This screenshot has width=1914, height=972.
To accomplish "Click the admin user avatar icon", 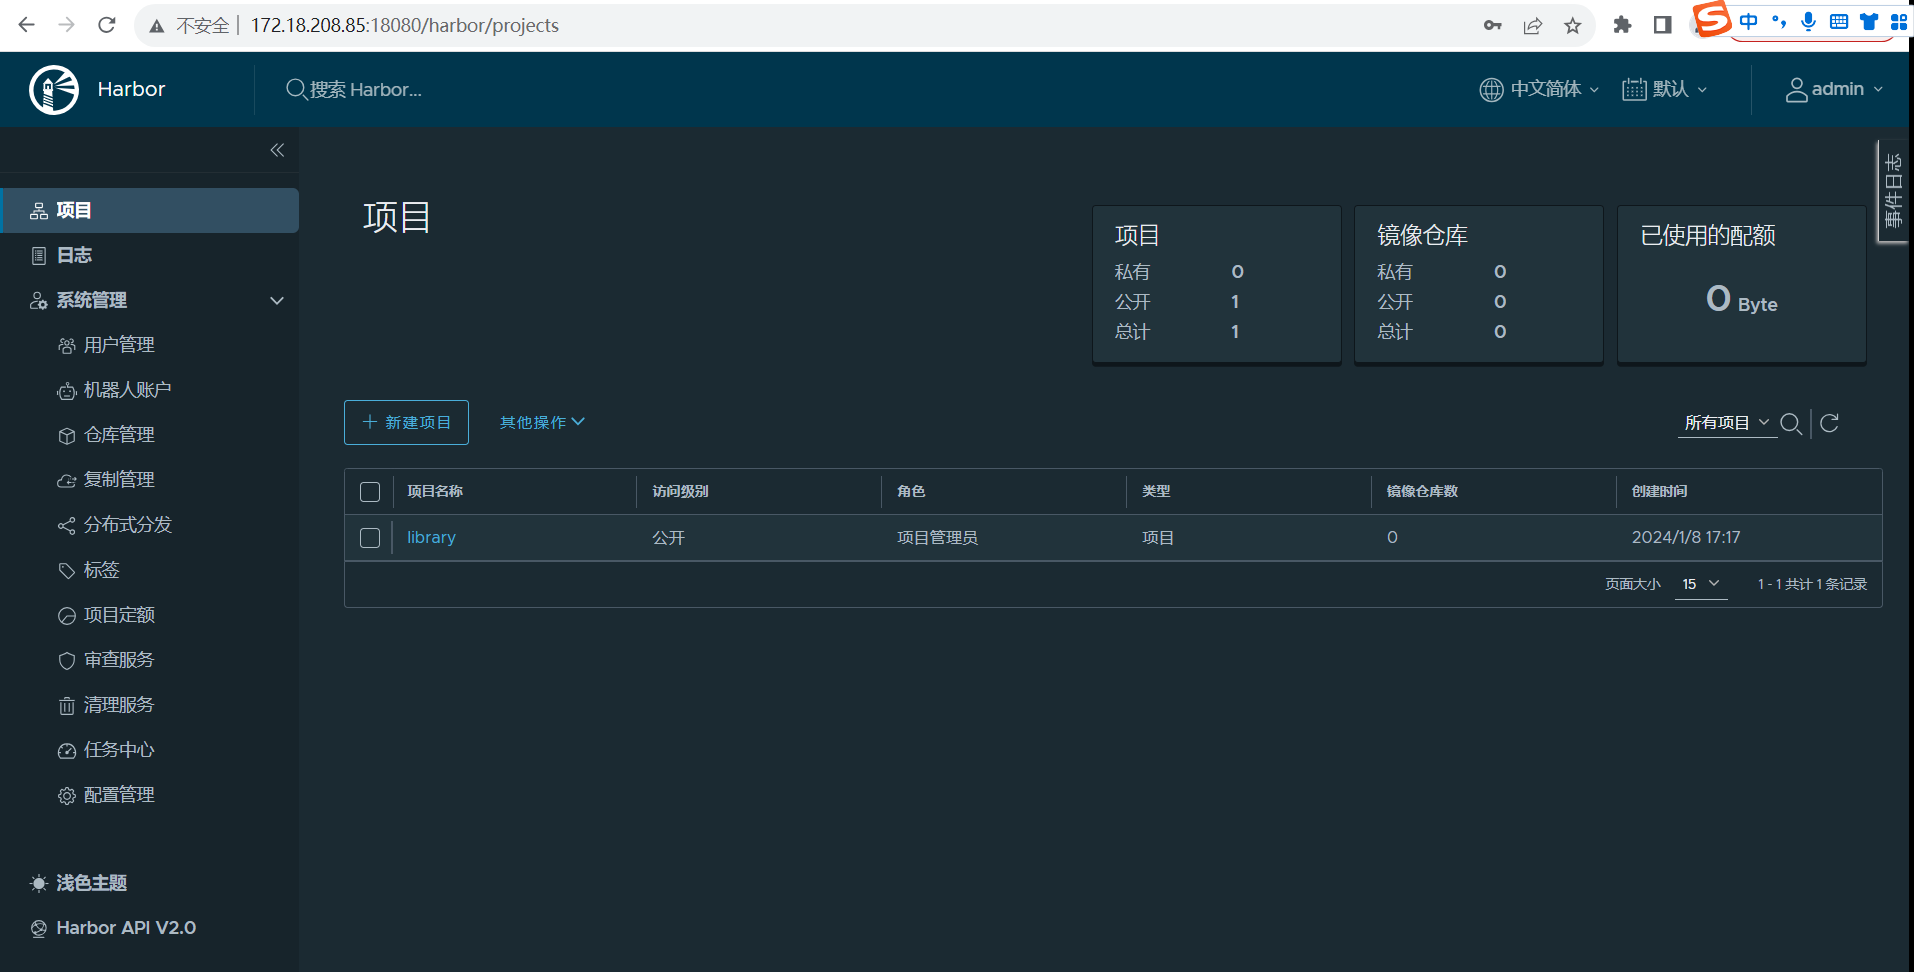I will click(x=1797, y=89).
